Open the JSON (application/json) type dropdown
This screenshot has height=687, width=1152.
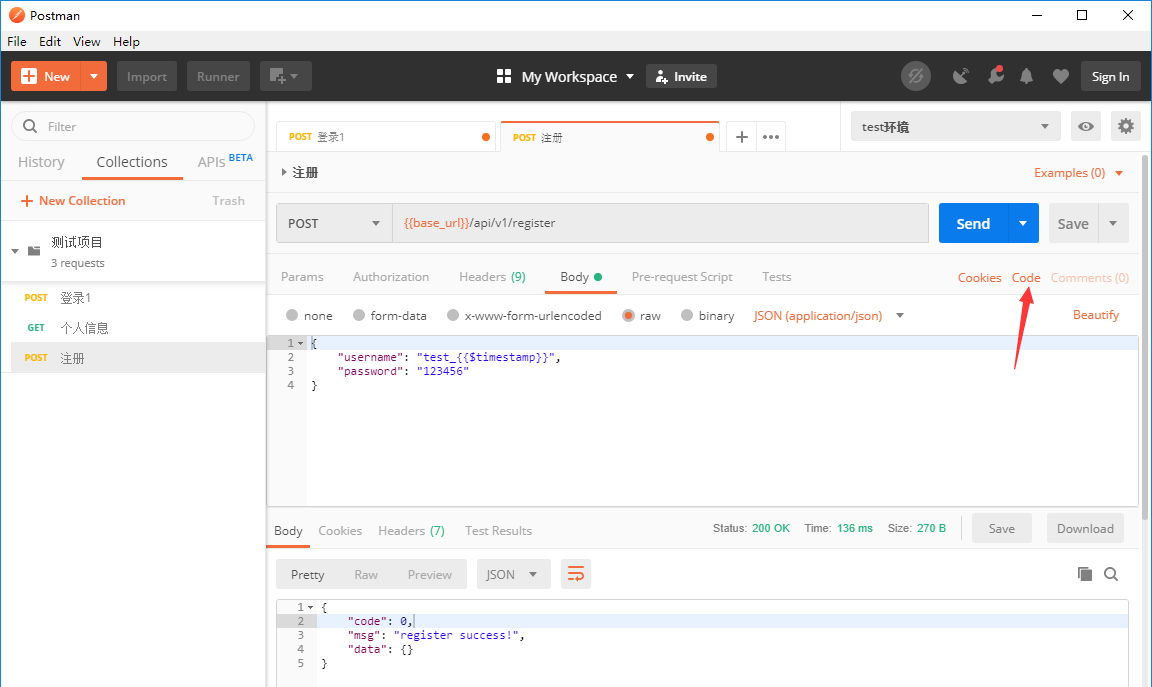[x=828, y=316]
